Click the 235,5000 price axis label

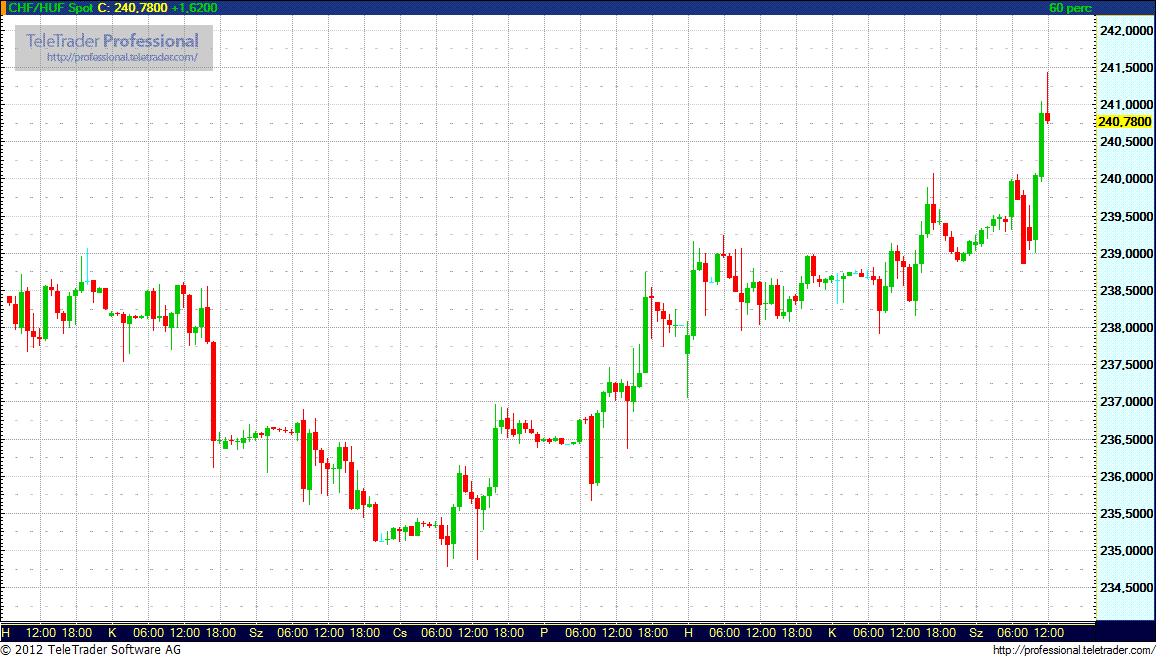click(1125, 514)
